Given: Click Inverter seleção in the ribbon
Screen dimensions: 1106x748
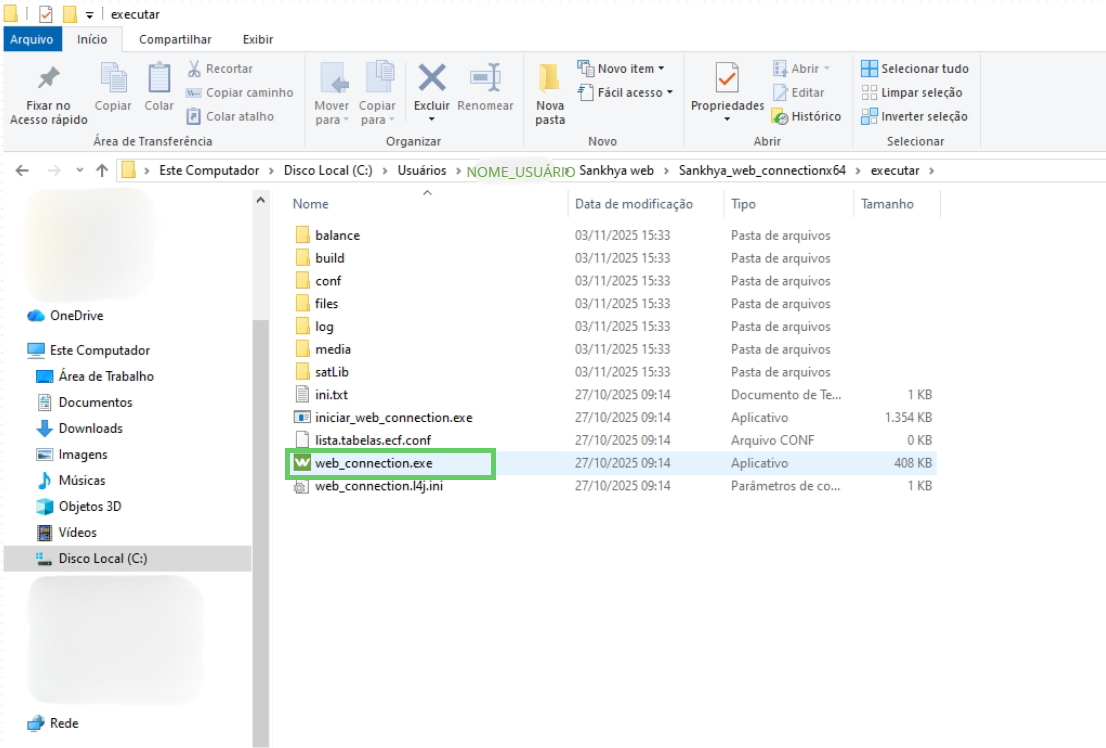Looking at the screenshot, I should [x=914, y=116].
